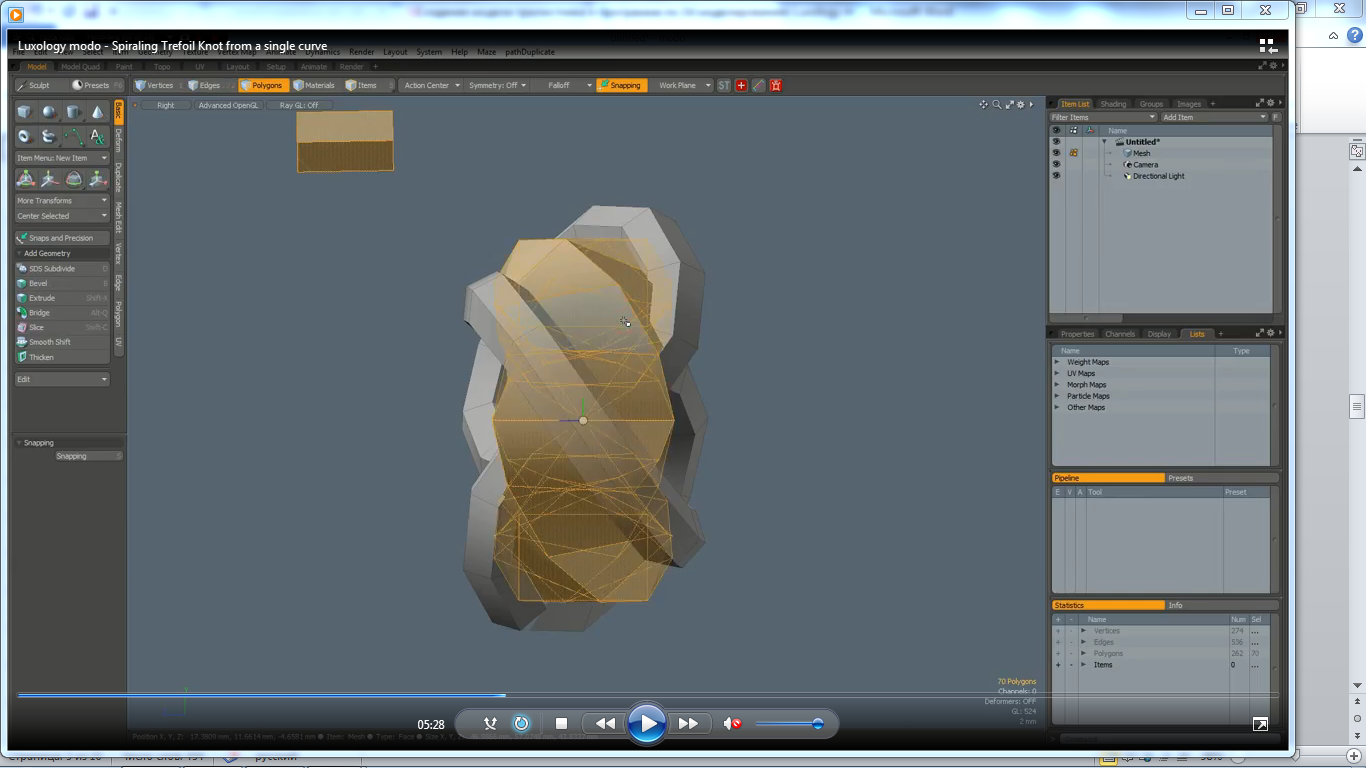1366x768 pixels.
Task: Toggle visibility eye of Untitled scene
Action: click(x=1056, y=142)
